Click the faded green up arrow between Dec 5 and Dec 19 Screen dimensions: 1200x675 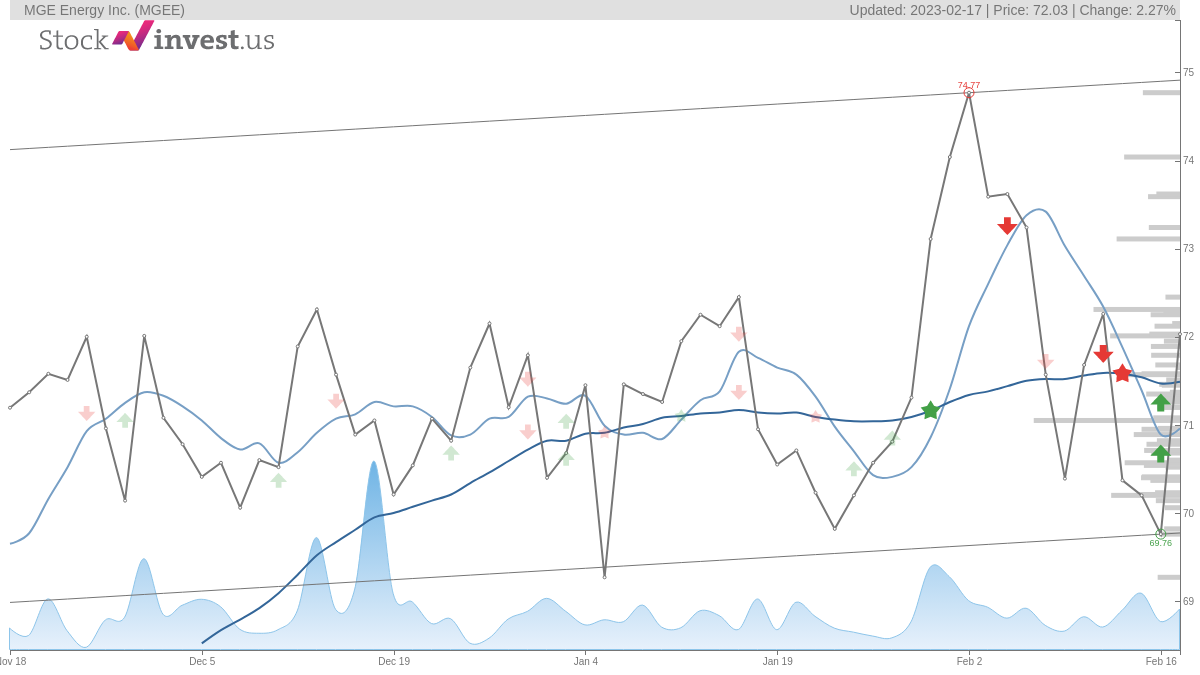click(x=278, y=480)
